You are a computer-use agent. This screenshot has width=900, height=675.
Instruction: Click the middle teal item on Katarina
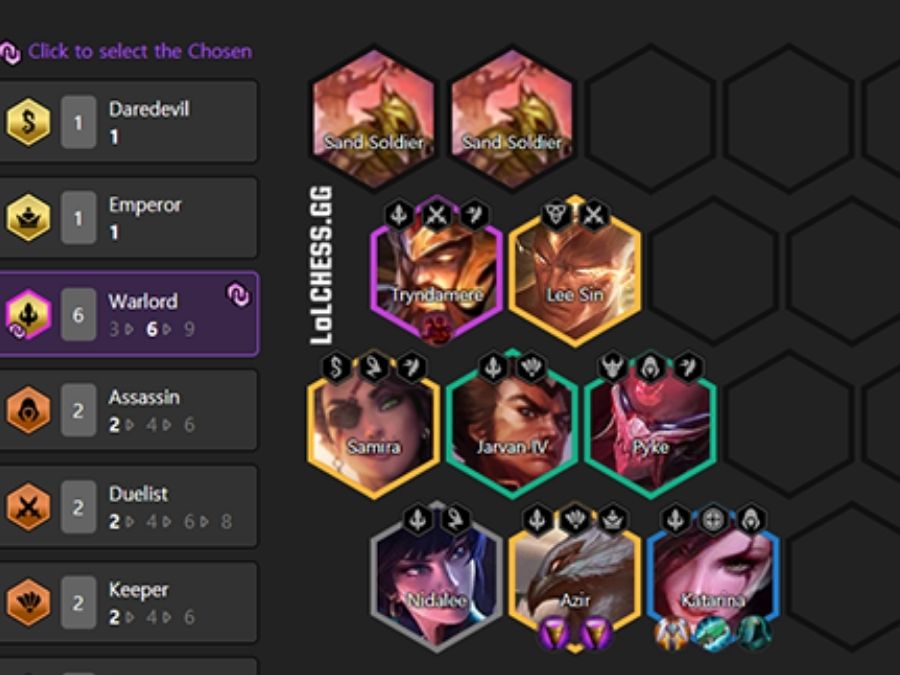(712, 634)
